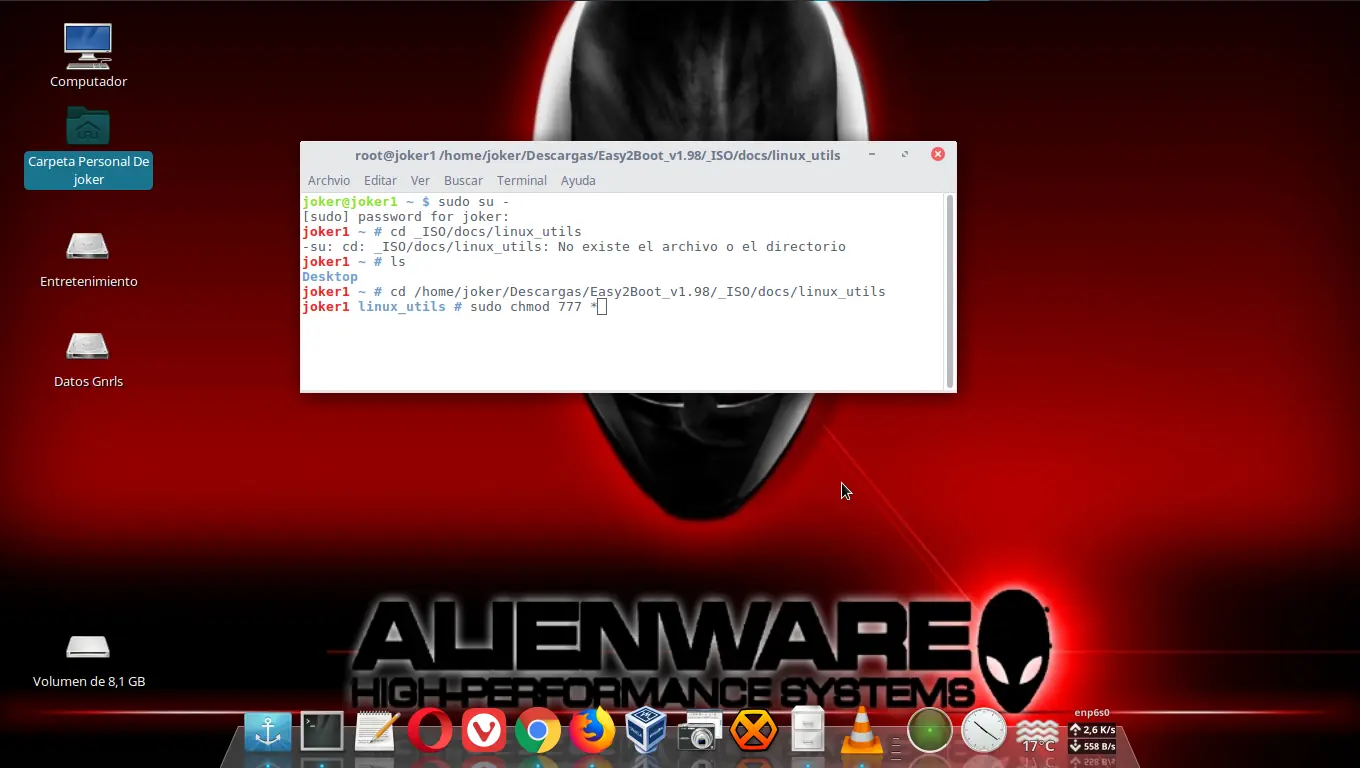Screen dimensions: 1360x768
Task: Open Firefox from the dock
Action: pyautogui.click(x=593, y=731)
